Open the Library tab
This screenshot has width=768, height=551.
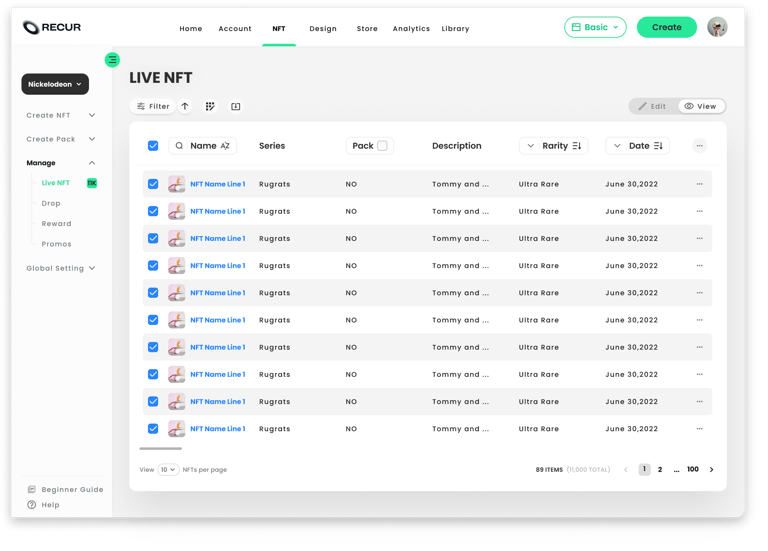coord(455,28)
